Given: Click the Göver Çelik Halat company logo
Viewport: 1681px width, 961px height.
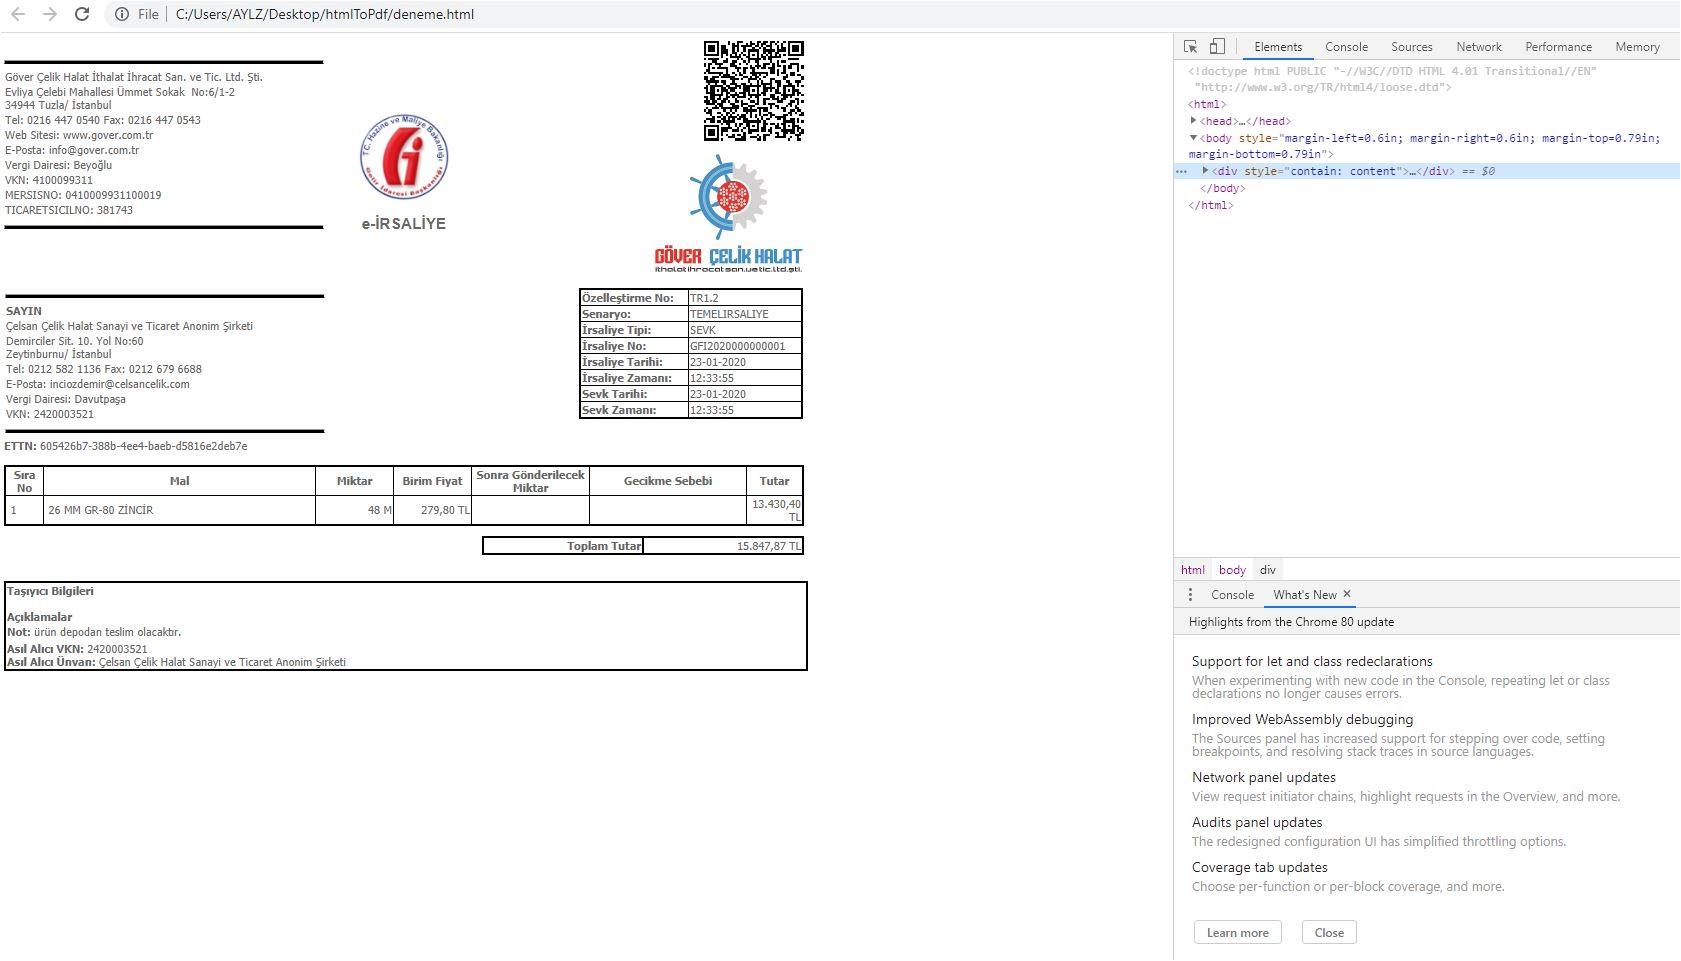Looking at the screenshot, I should click(728, 213).
